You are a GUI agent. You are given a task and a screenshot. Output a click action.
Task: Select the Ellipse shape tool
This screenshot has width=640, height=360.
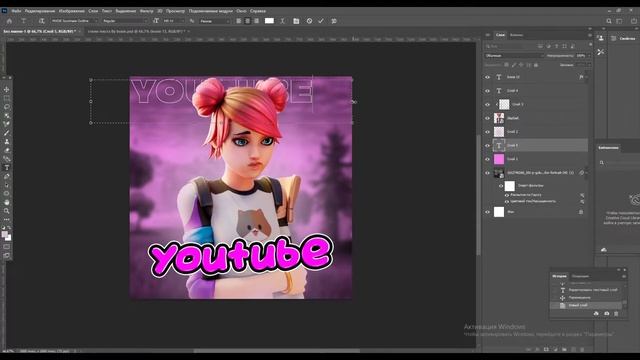click(x=7, y=193)
